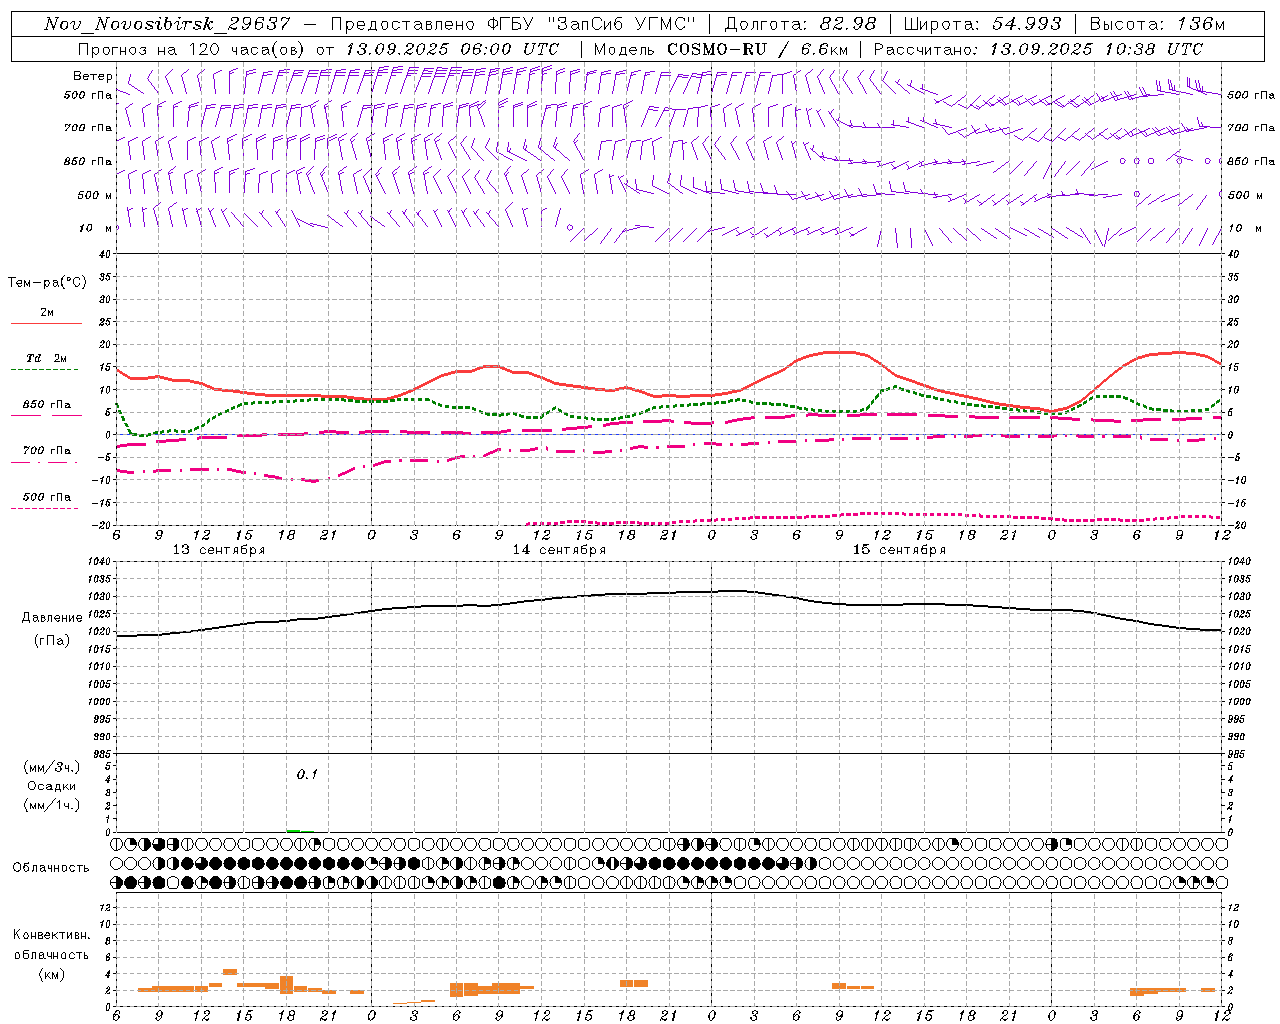1280x1024 pixels.
Task: Click the '(мм/1ч.)' precipitation unit label
Action: pos(52,805)
